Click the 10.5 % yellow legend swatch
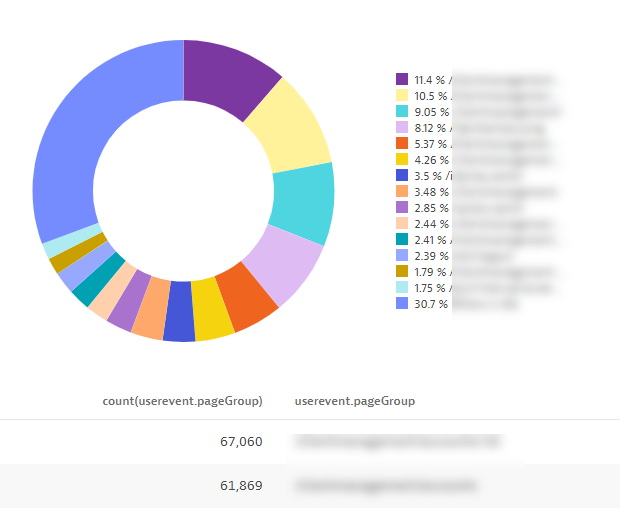The width and height of the screenshot is (620, 511). [x=402, y=95]
